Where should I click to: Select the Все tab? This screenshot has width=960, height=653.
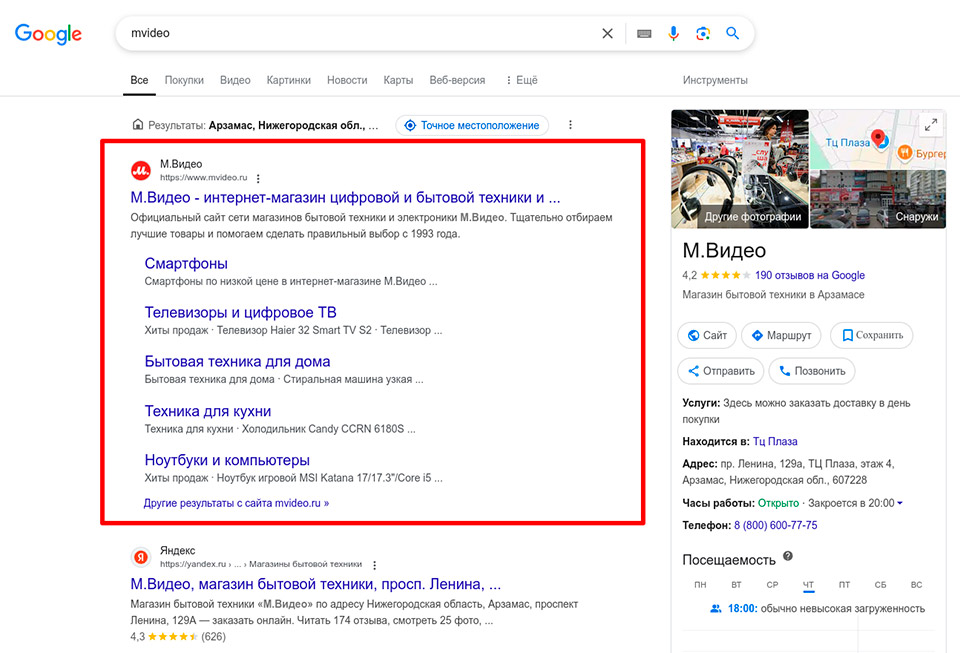pyautogui.click(x=139, y=80)
